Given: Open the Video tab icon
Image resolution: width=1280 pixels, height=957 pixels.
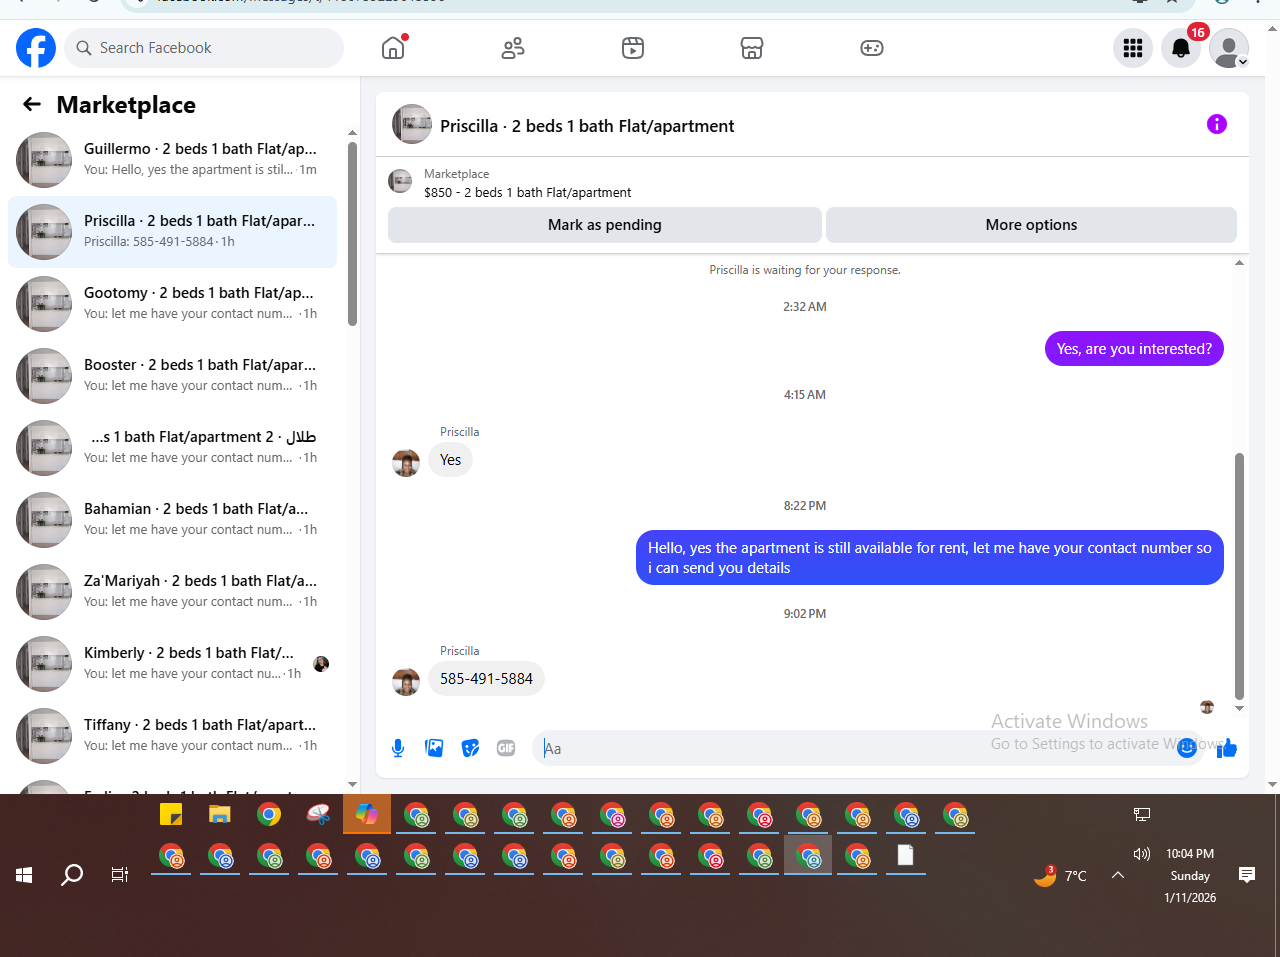Looking at the screenshot, I should click(633, 48).
